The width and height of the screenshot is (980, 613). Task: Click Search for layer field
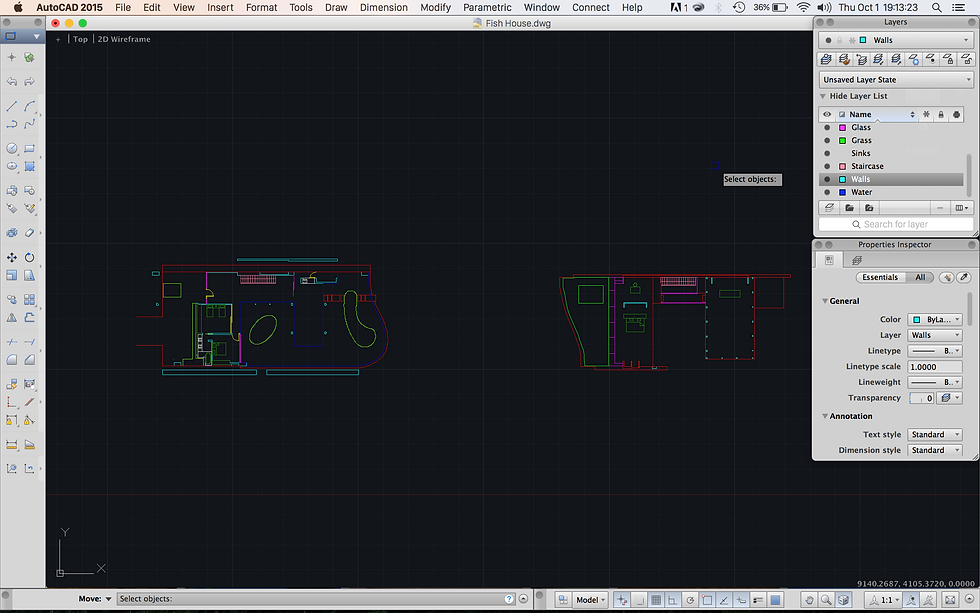(x=896, y=224)
